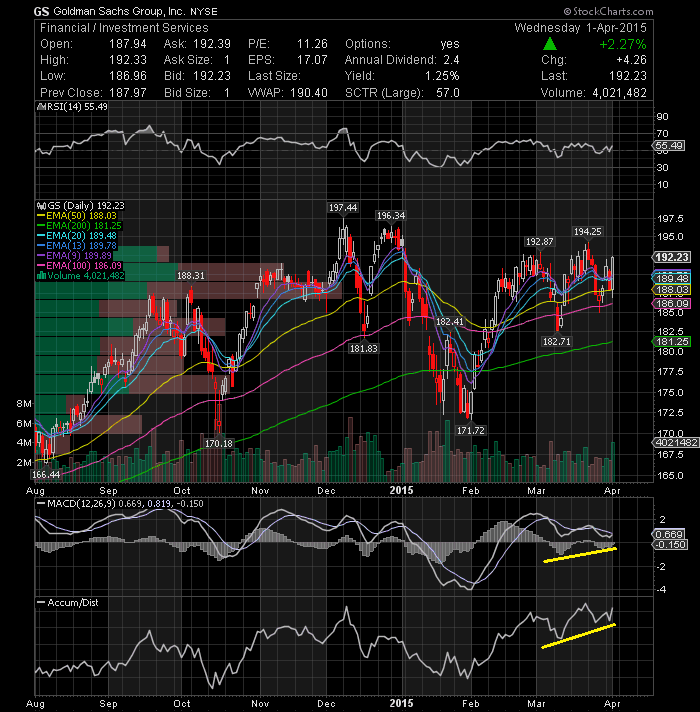Click the 181.25 green EMA axis tag
The width and height of the screenshot is (700, 712).
coord(671,341)
